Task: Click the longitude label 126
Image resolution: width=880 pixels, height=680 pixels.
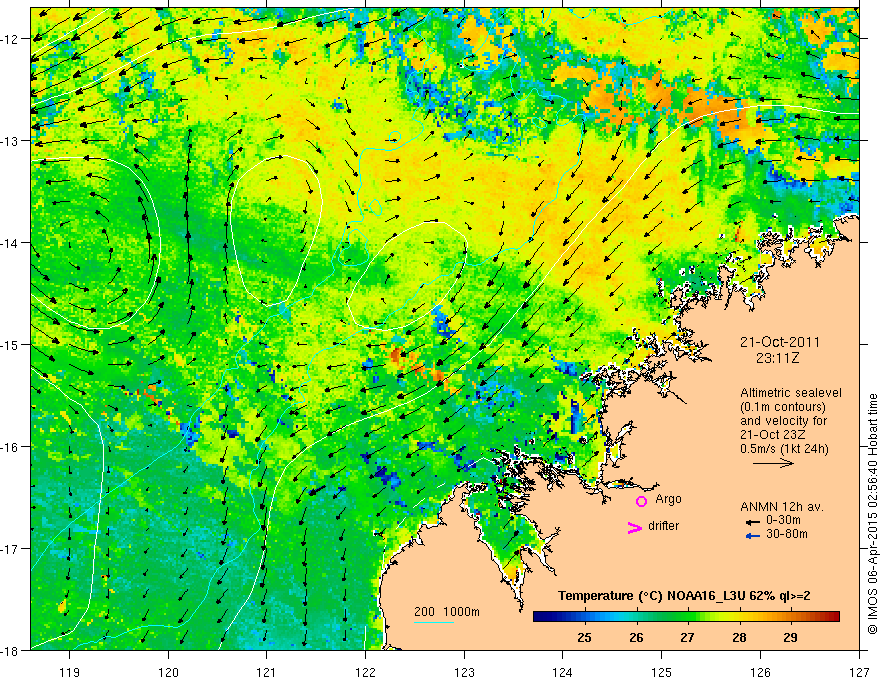Action: click(760, 672)
